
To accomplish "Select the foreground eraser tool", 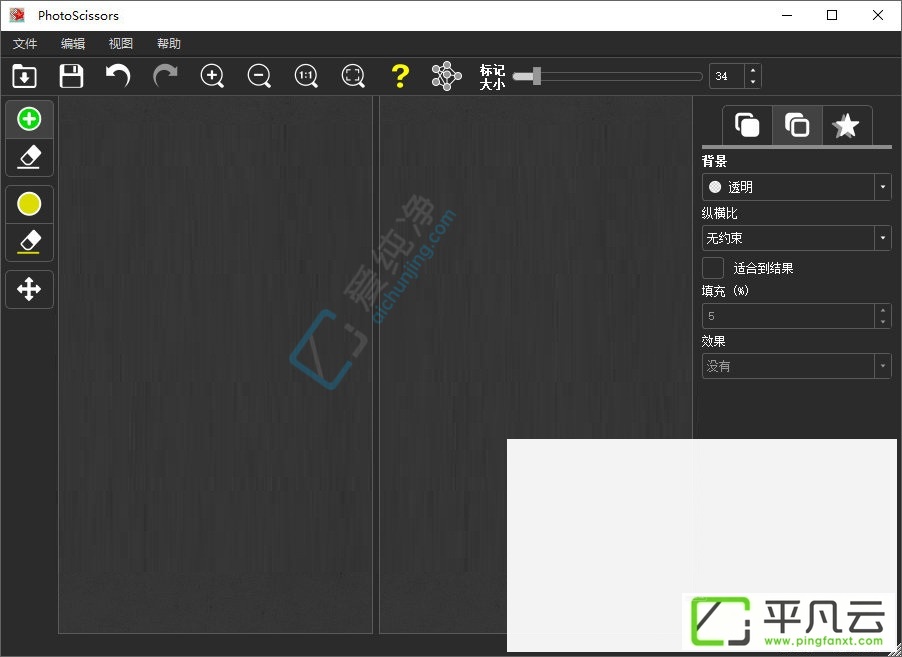I will coord(29,157).
